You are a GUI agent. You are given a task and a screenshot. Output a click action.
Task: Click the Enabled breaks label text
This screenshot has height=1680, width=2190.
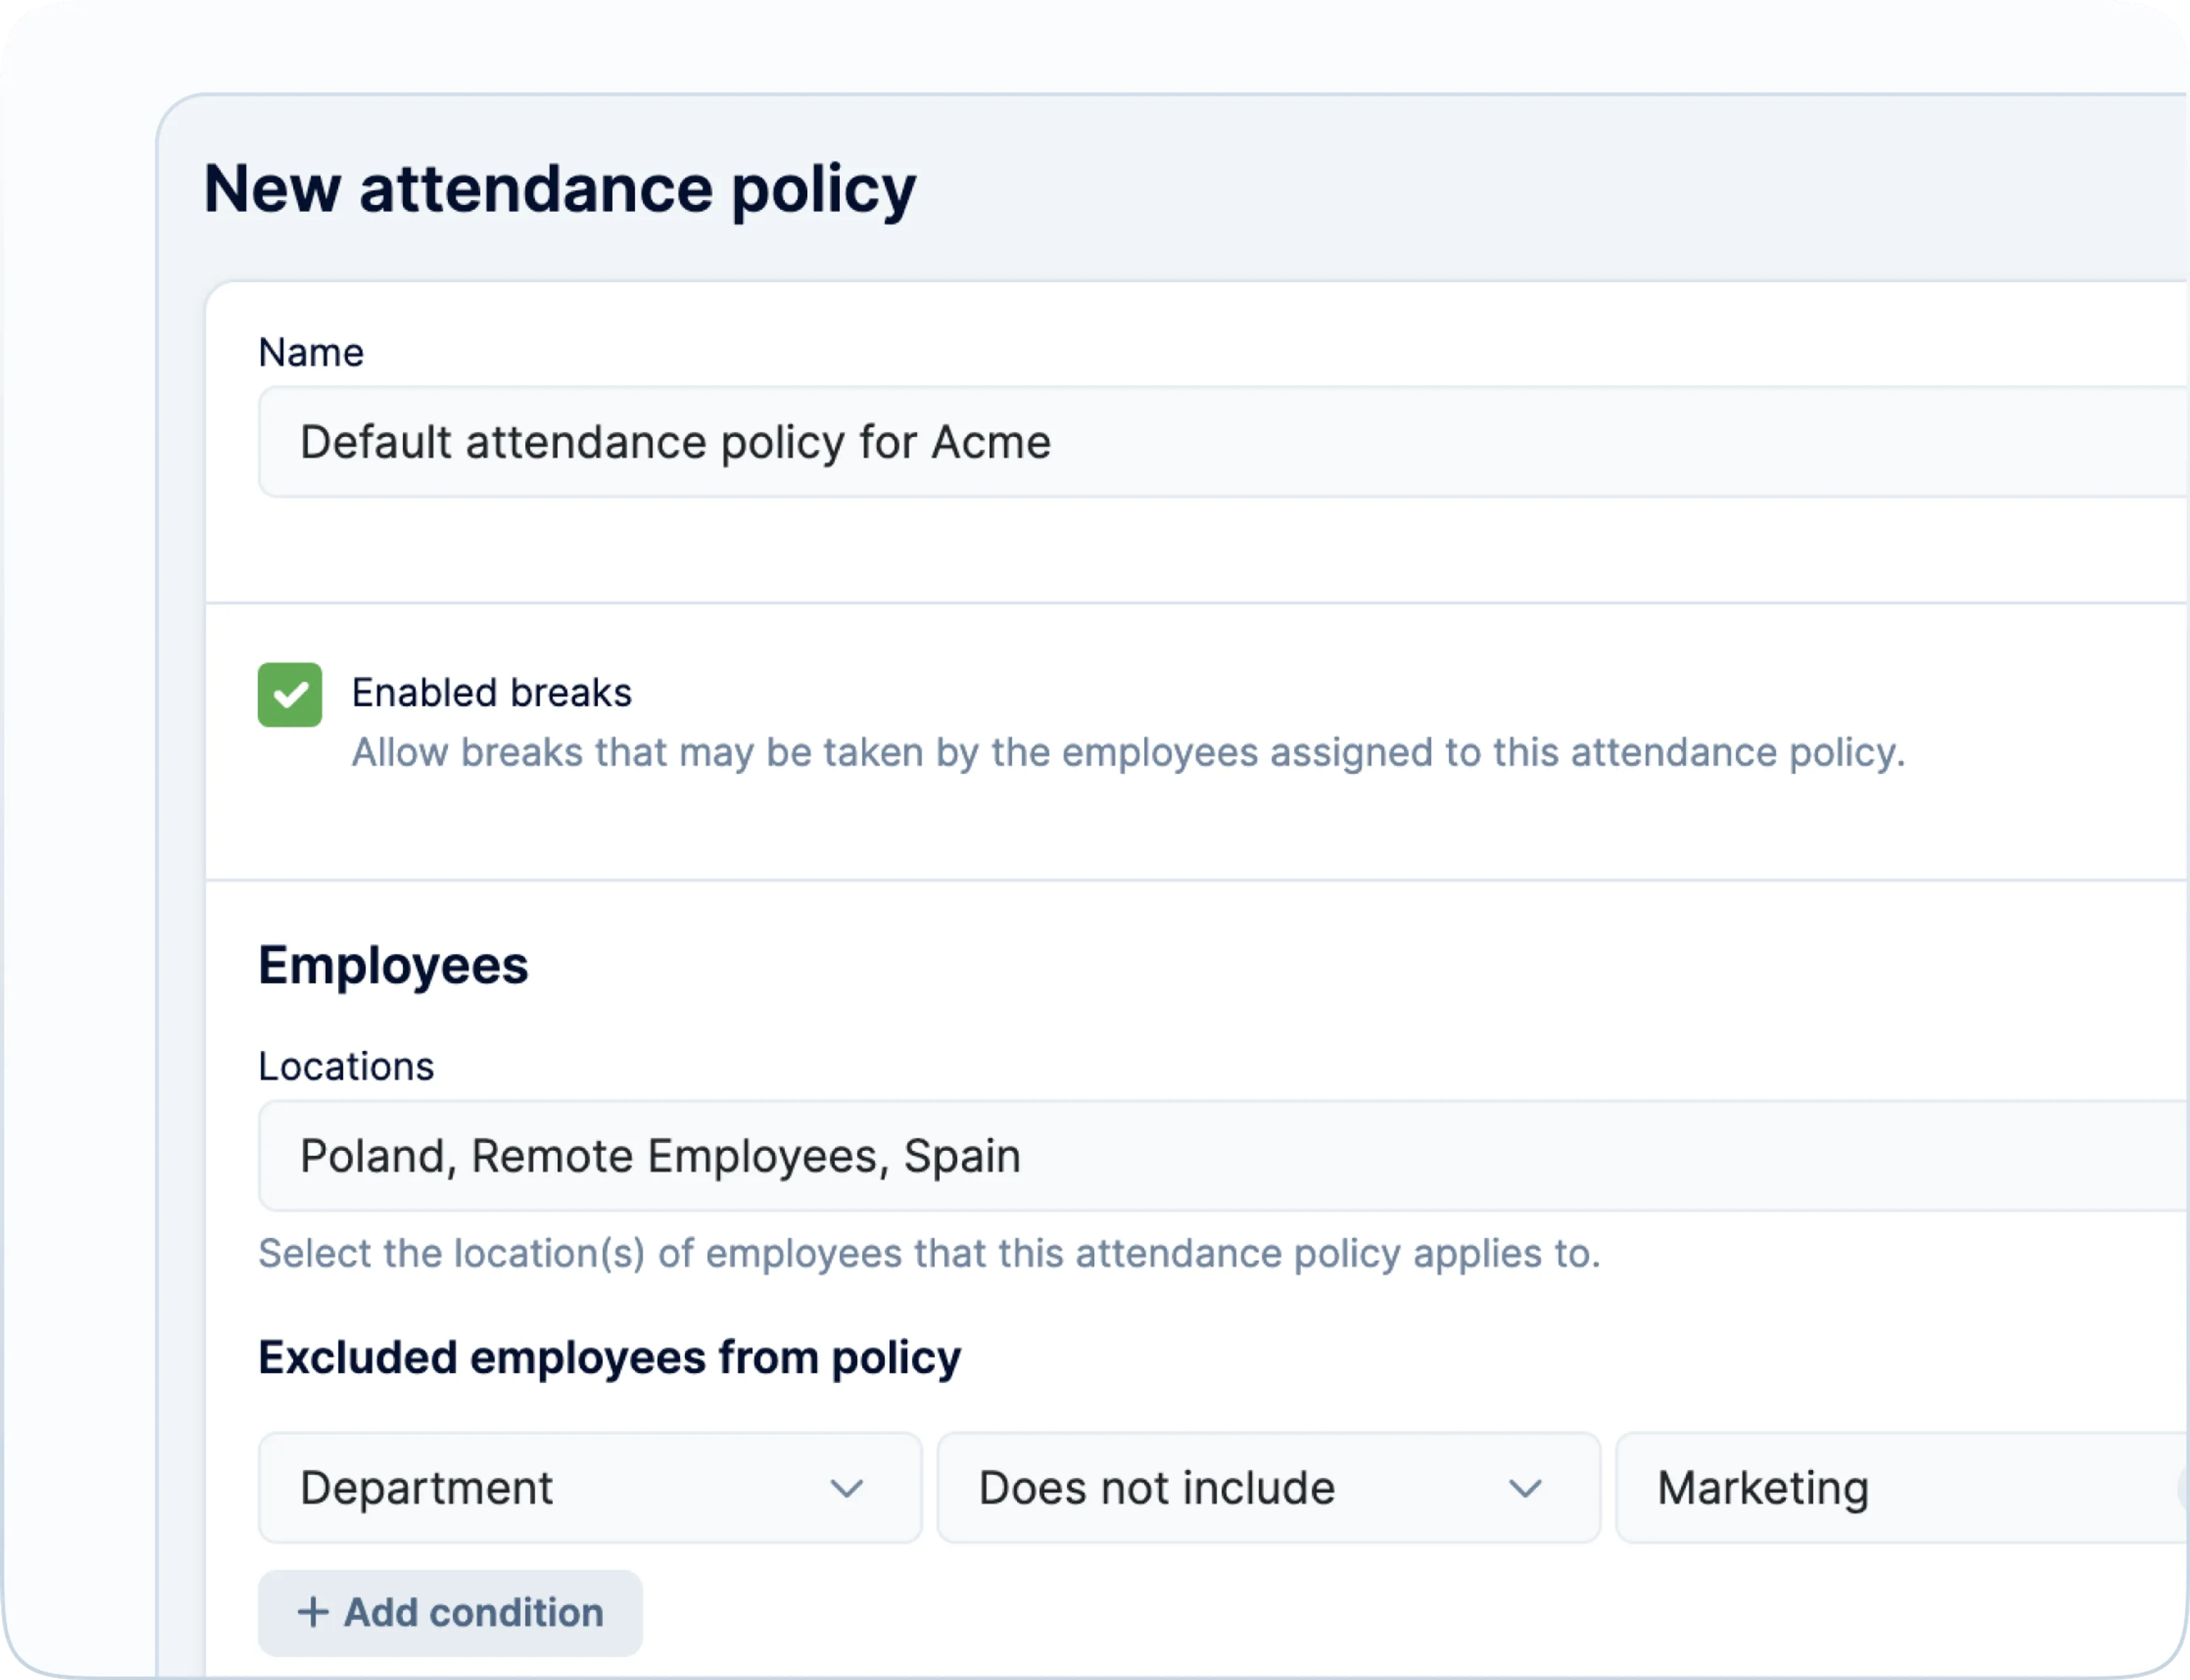(491, 693)
